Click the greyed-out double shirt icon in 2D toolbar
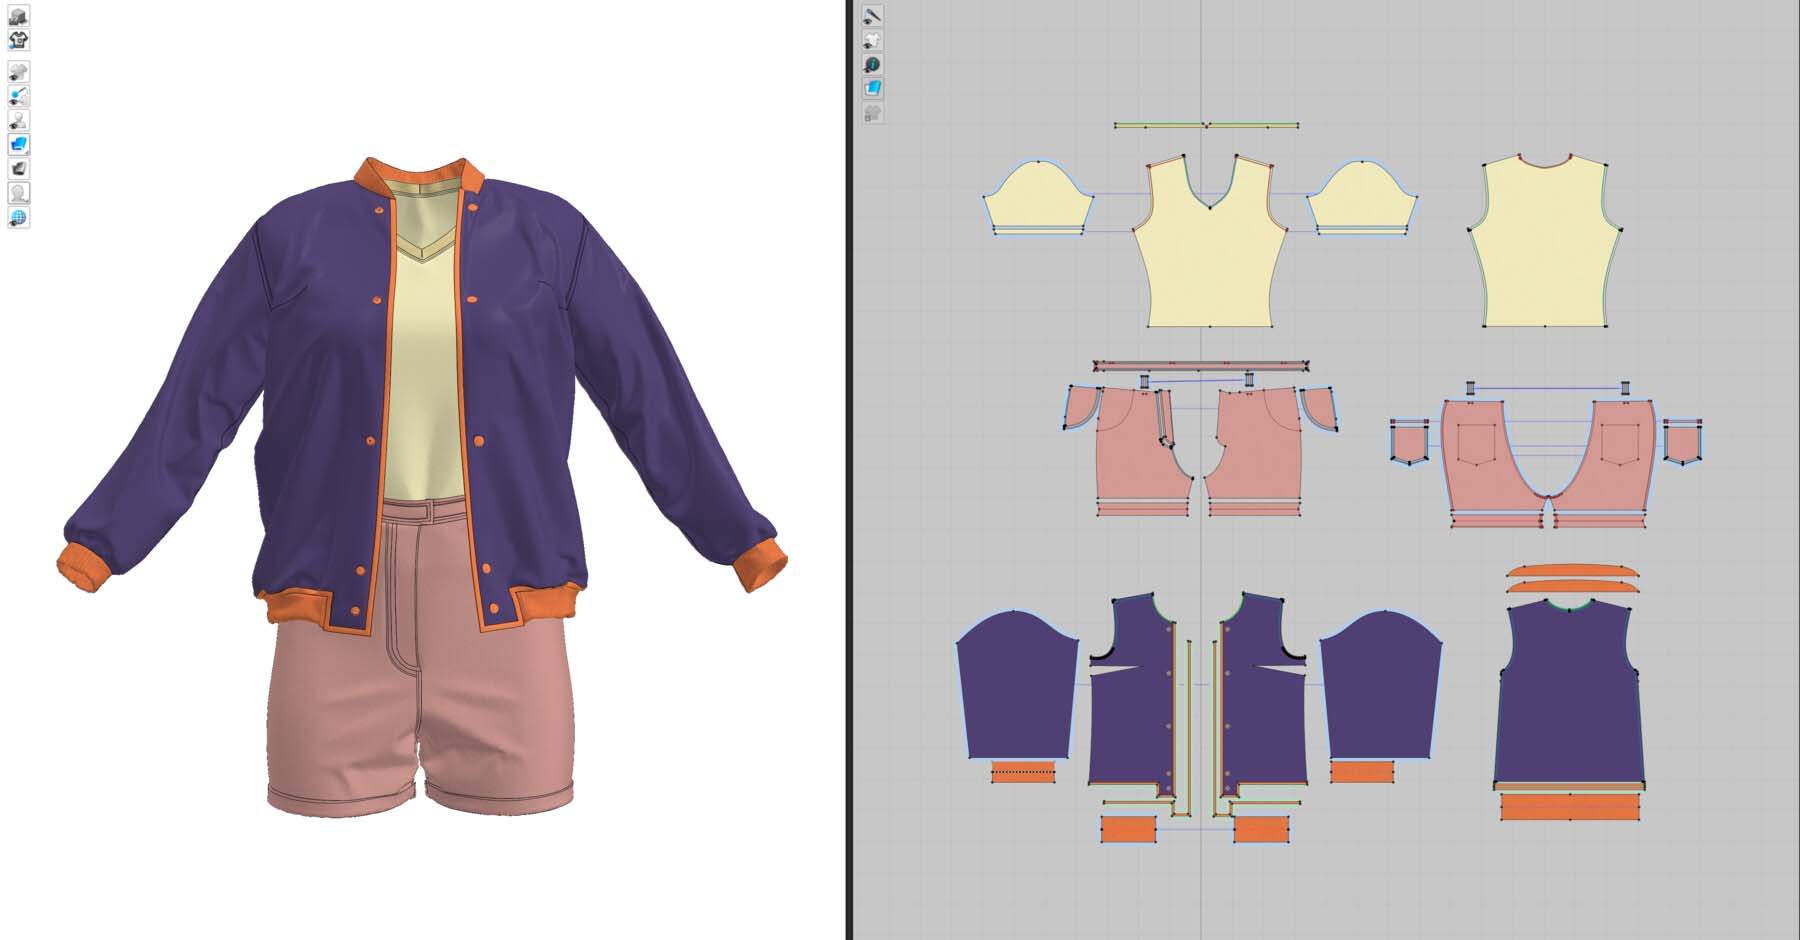Image resolution: width=1800 pixels, height=940 pixels. pos(872,113)
